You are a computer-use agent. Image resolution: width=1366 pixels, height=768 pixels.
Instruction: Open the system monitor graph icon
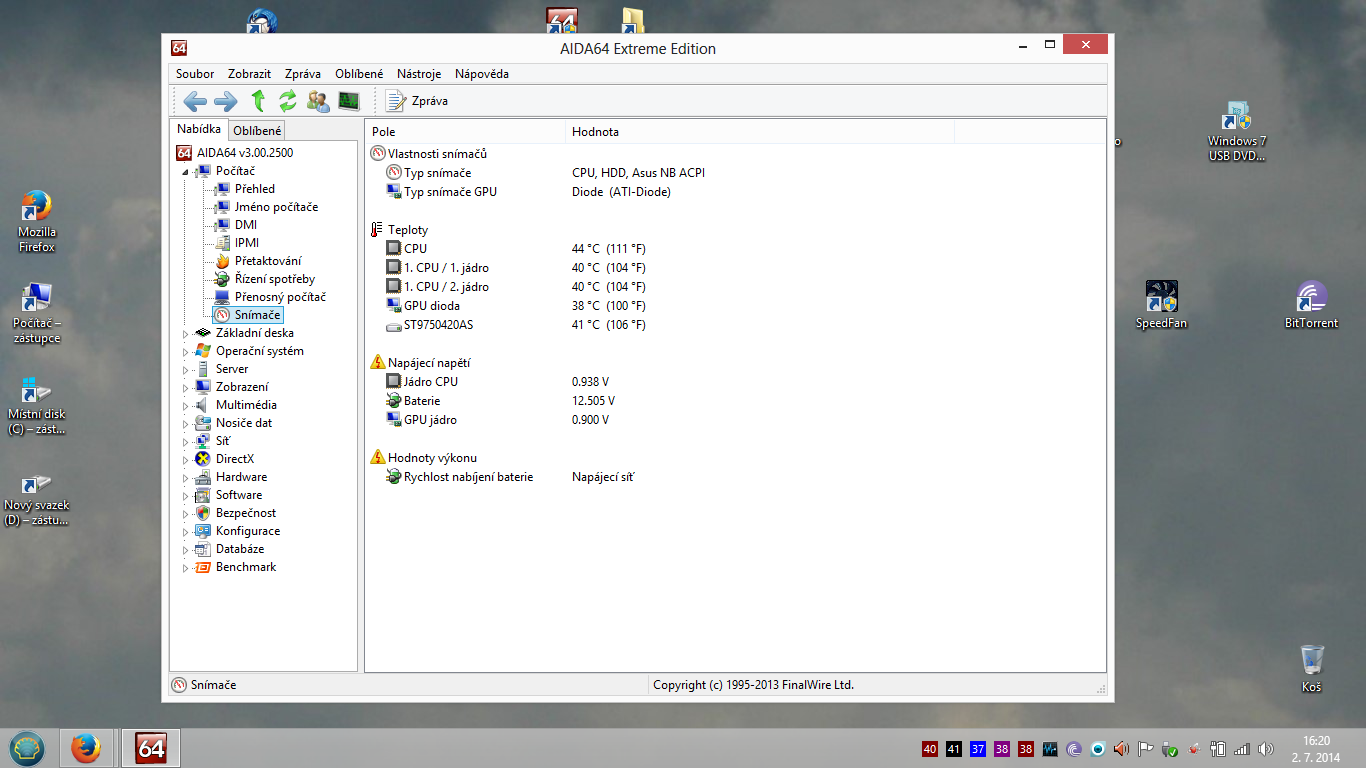348,101
